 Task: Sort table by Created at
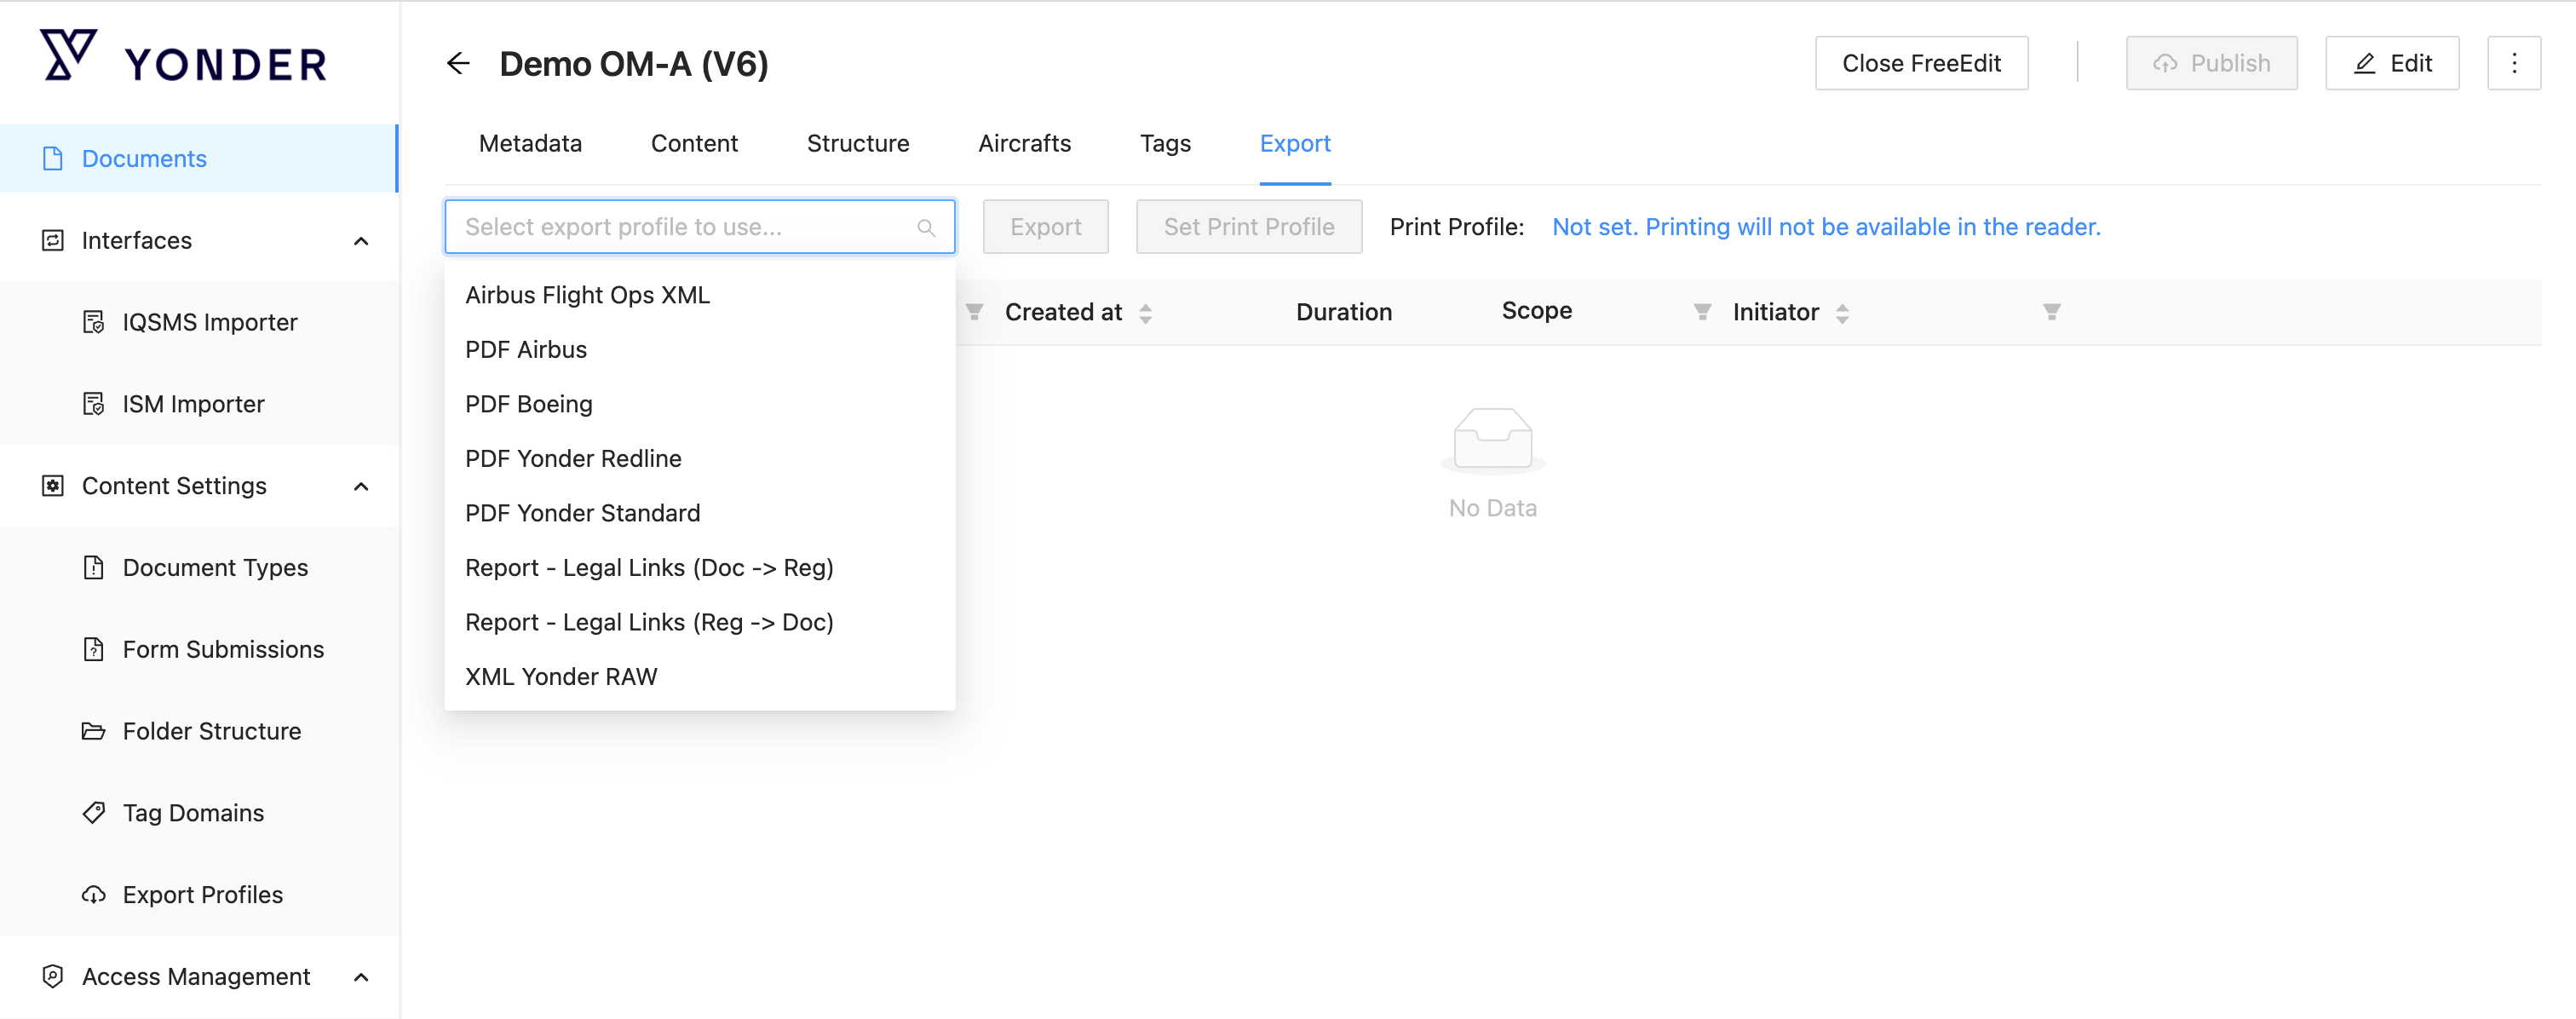[1145, 313]
